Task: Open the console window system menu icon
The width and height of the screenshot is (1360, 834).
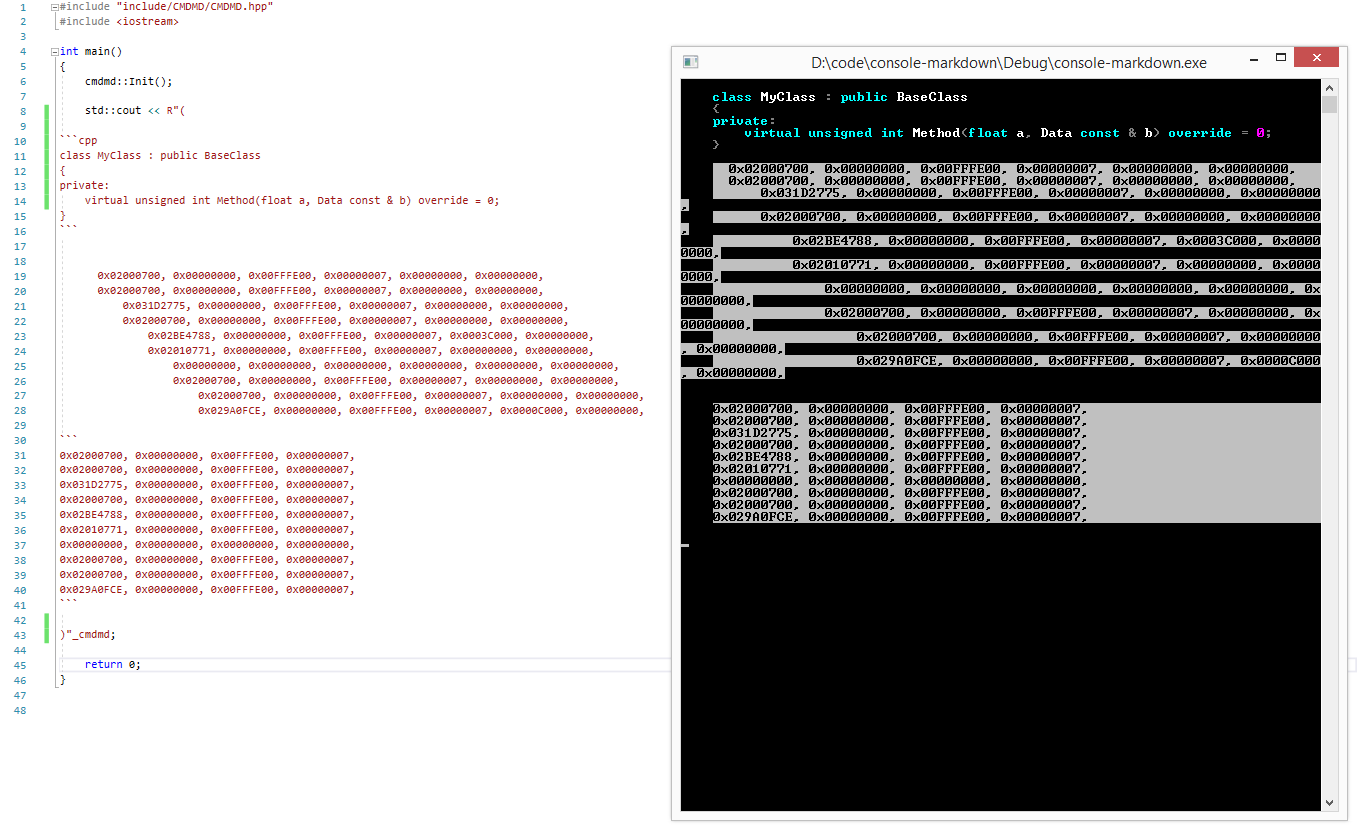Action: pyautogui.click(x=690, y=62)
